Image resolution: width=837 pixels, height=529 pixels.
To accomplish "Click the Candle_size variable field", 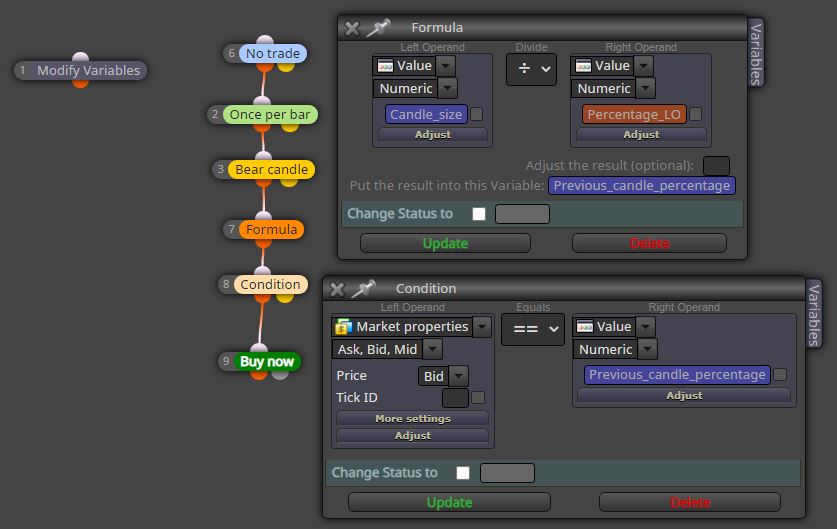I will click(426, 114).
